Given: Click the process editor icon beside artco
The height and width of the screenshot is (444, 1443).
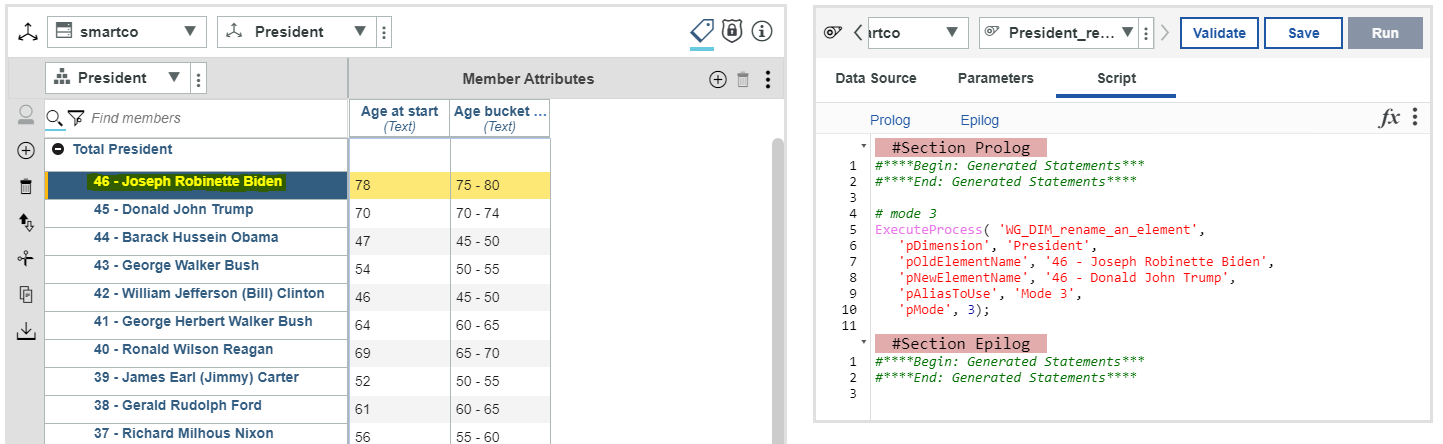Looking at the screenshot, I should 832,32.
